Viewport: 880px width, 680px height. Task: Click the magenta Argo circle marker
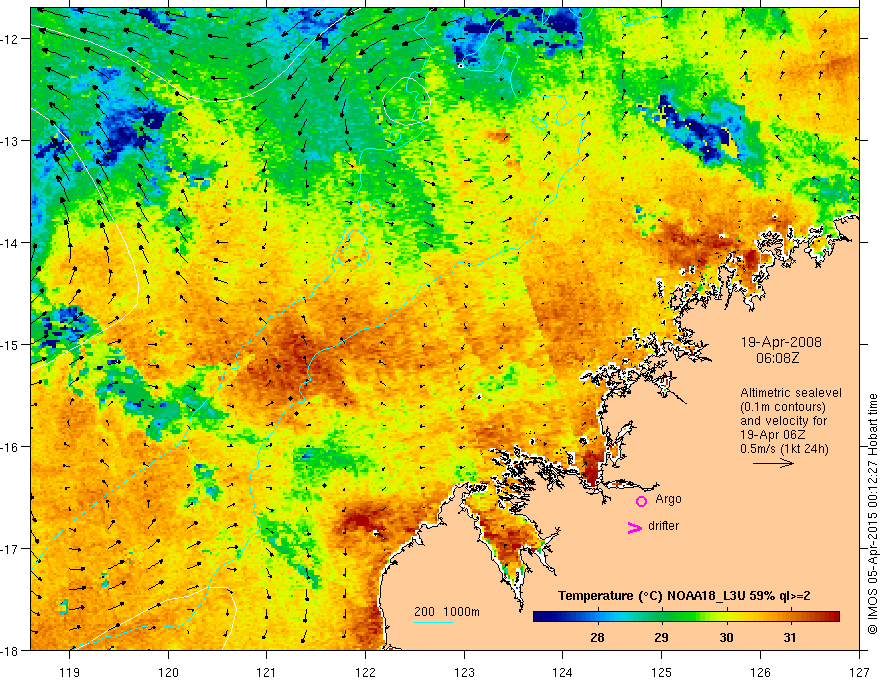tap(641, 501)
